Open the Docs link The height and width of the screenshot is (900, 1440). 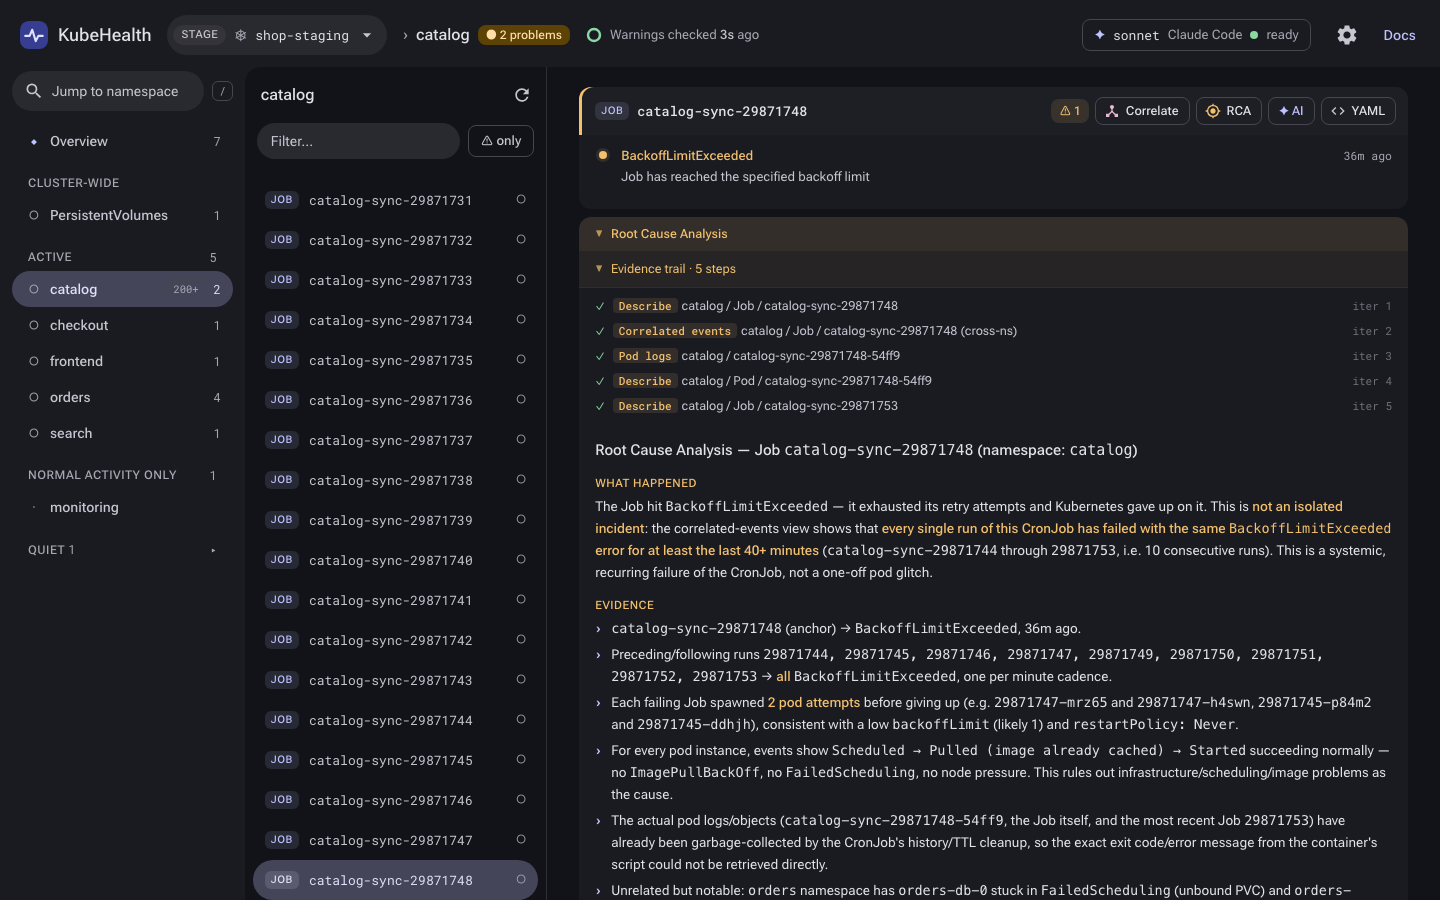pyautogui.click(x=1399, y=35)
